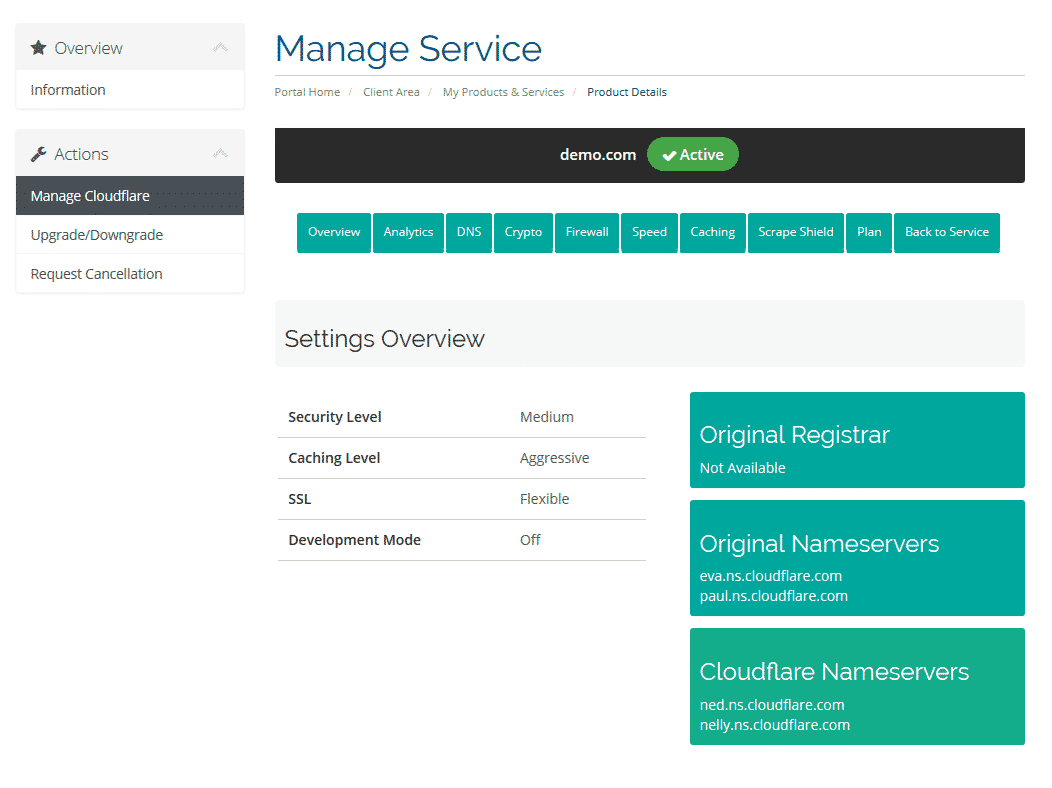Click the green Active status badge
The width and height of the screenshot is (1052, 788).
[x=693, y=154]
